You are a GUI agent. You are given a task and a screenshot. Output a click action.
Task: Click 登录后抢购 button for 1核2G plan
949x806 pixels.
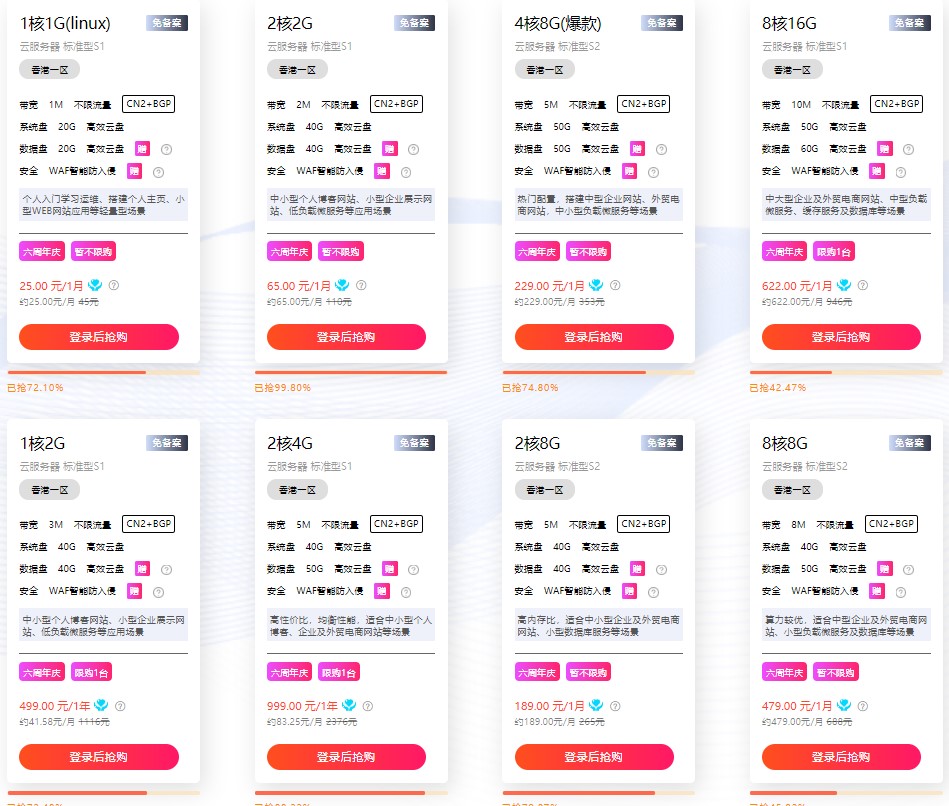(99, 756)
